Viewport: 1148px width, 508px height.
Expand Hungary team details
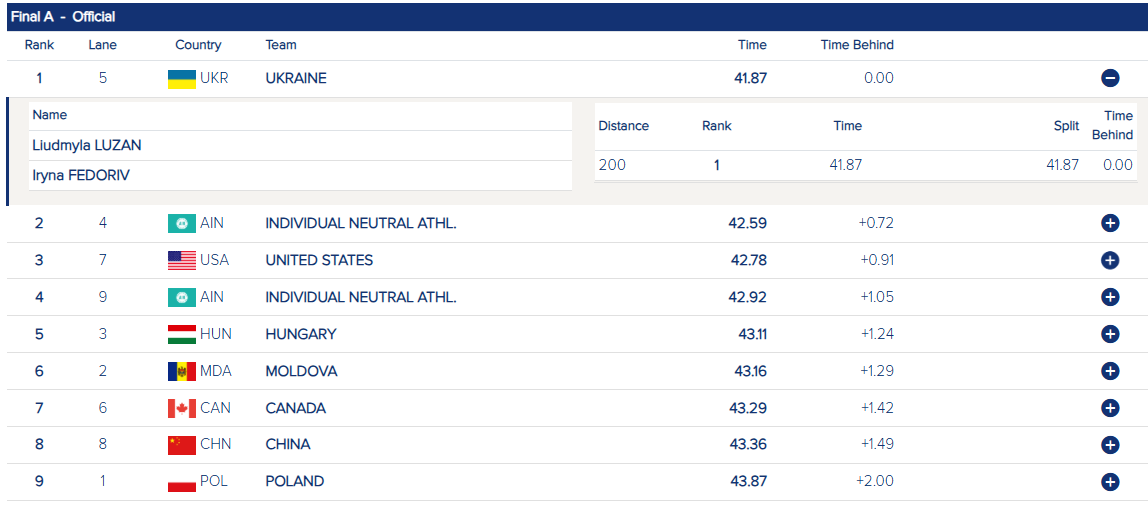point(1109,334)
